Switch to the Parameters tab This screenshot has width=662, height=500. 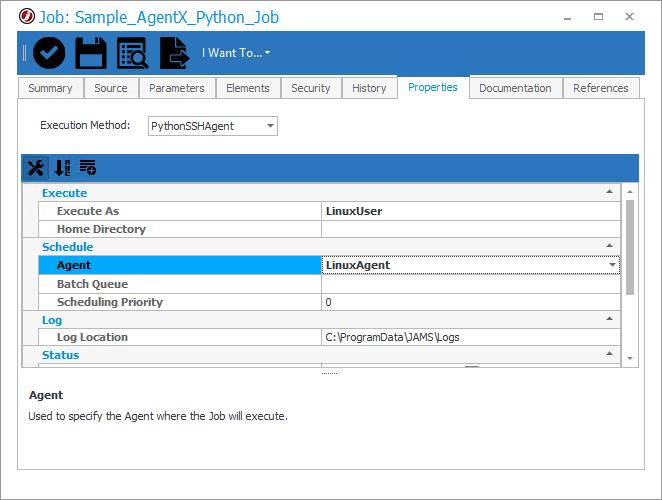point(177,88)
